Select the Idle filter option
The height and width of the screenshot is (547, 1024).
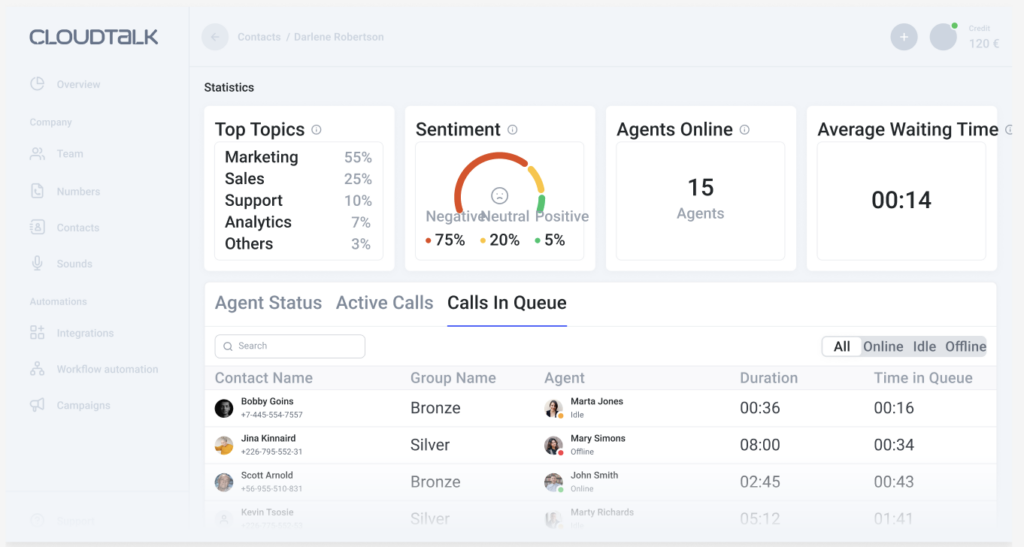coord(924,346)
